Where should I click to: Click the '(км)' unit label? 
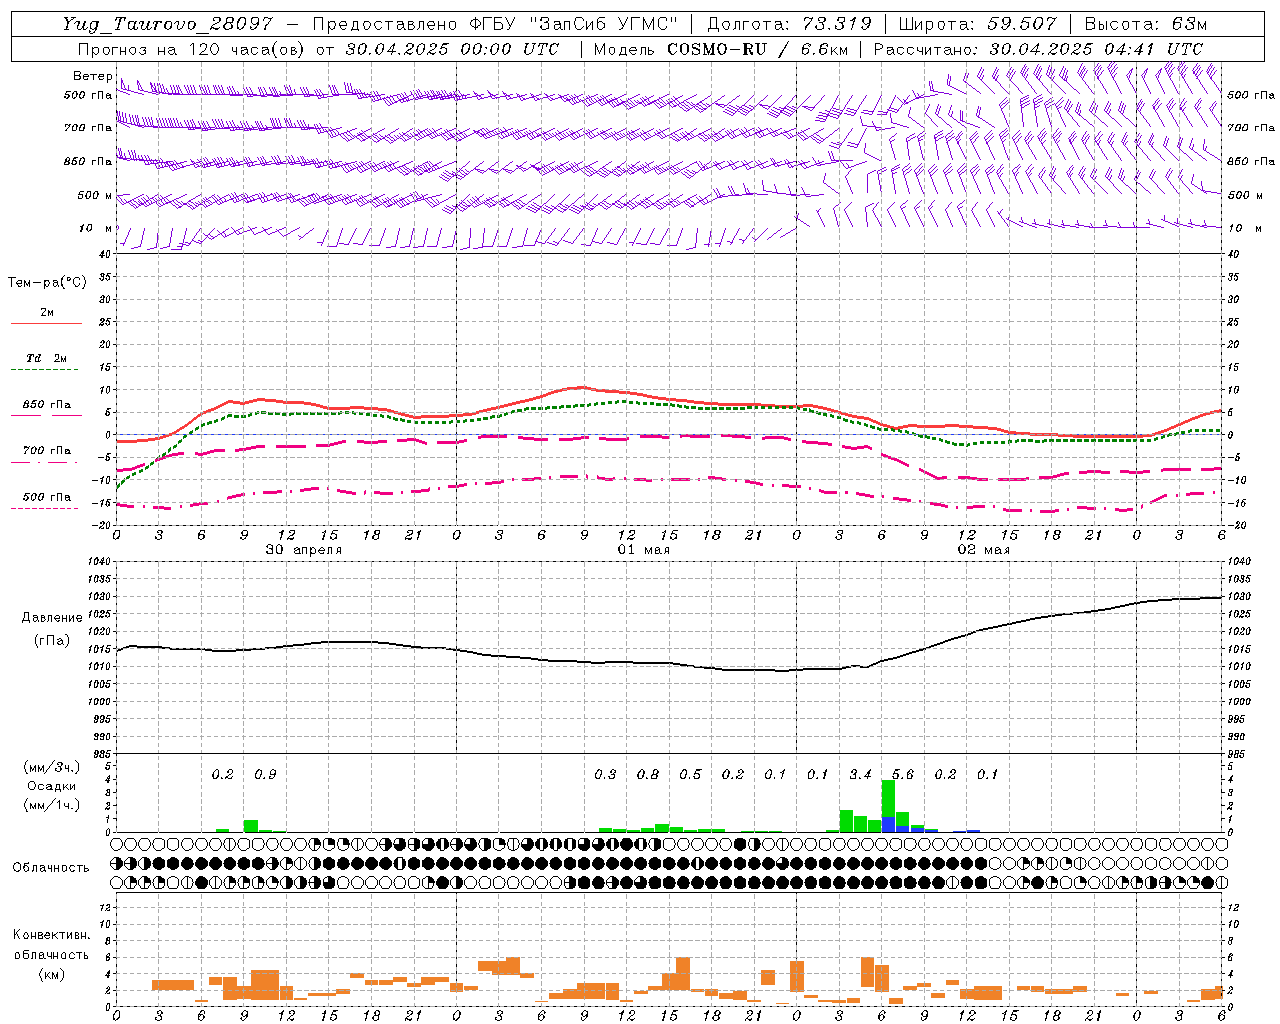51,974
